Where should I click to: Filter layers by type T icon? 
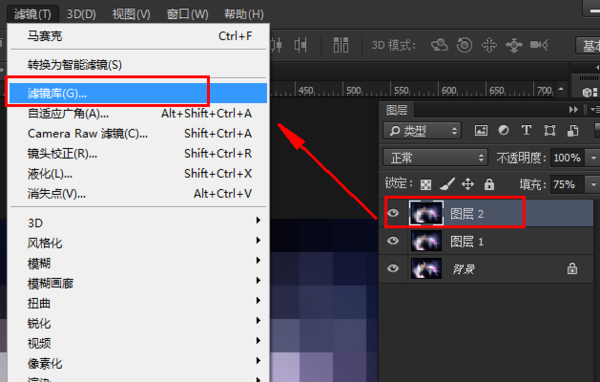click(x=527, y=131)
